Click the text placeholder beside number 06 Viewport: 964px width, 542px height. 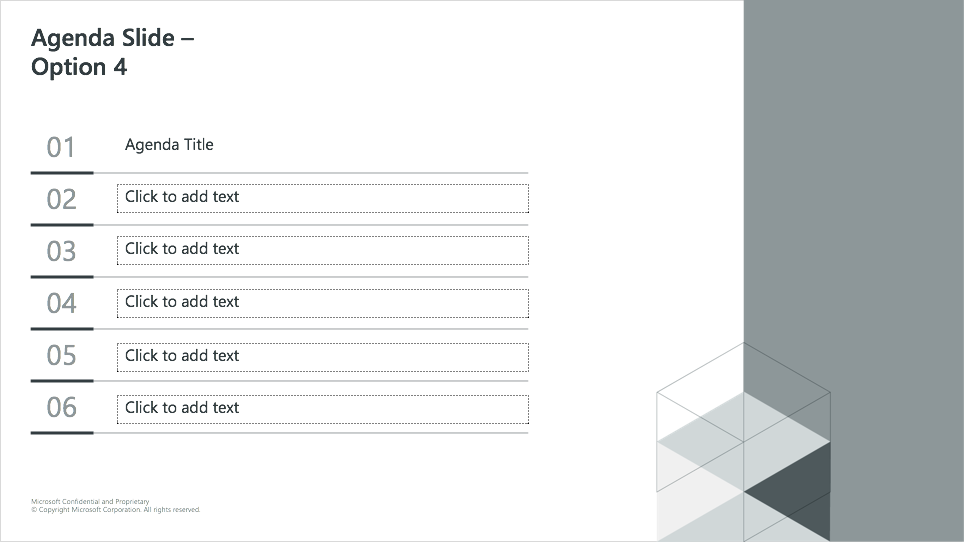pyautogui.click(x=323, y=409)
